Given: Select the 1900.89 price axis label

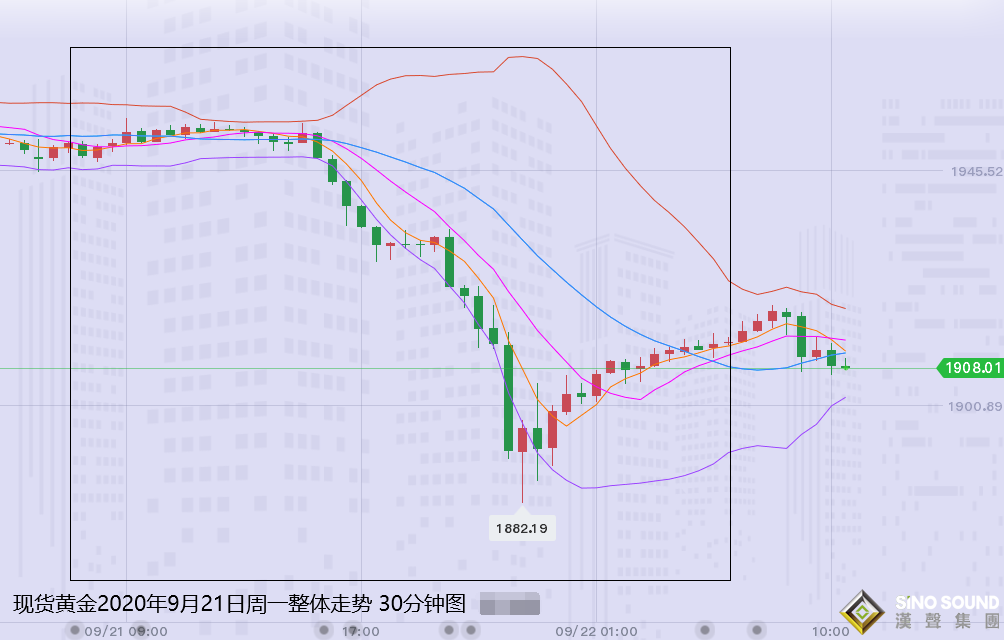Looking at the screenshot, I should [975, 406].
